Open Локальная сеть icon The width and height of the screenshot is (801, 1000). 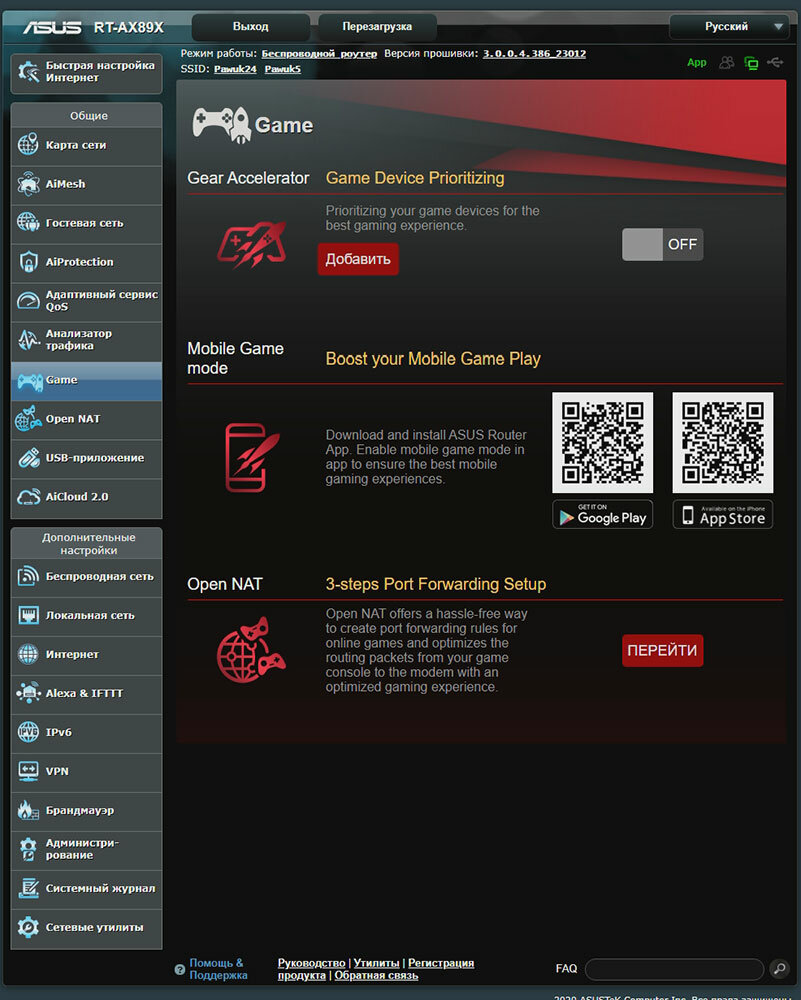(28, 615)
